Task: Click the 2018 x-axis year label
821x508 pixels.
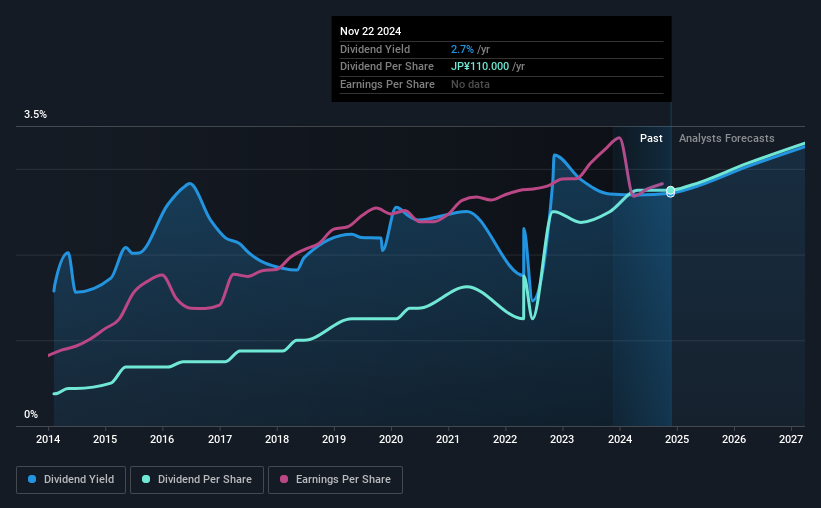Action: 277,439
